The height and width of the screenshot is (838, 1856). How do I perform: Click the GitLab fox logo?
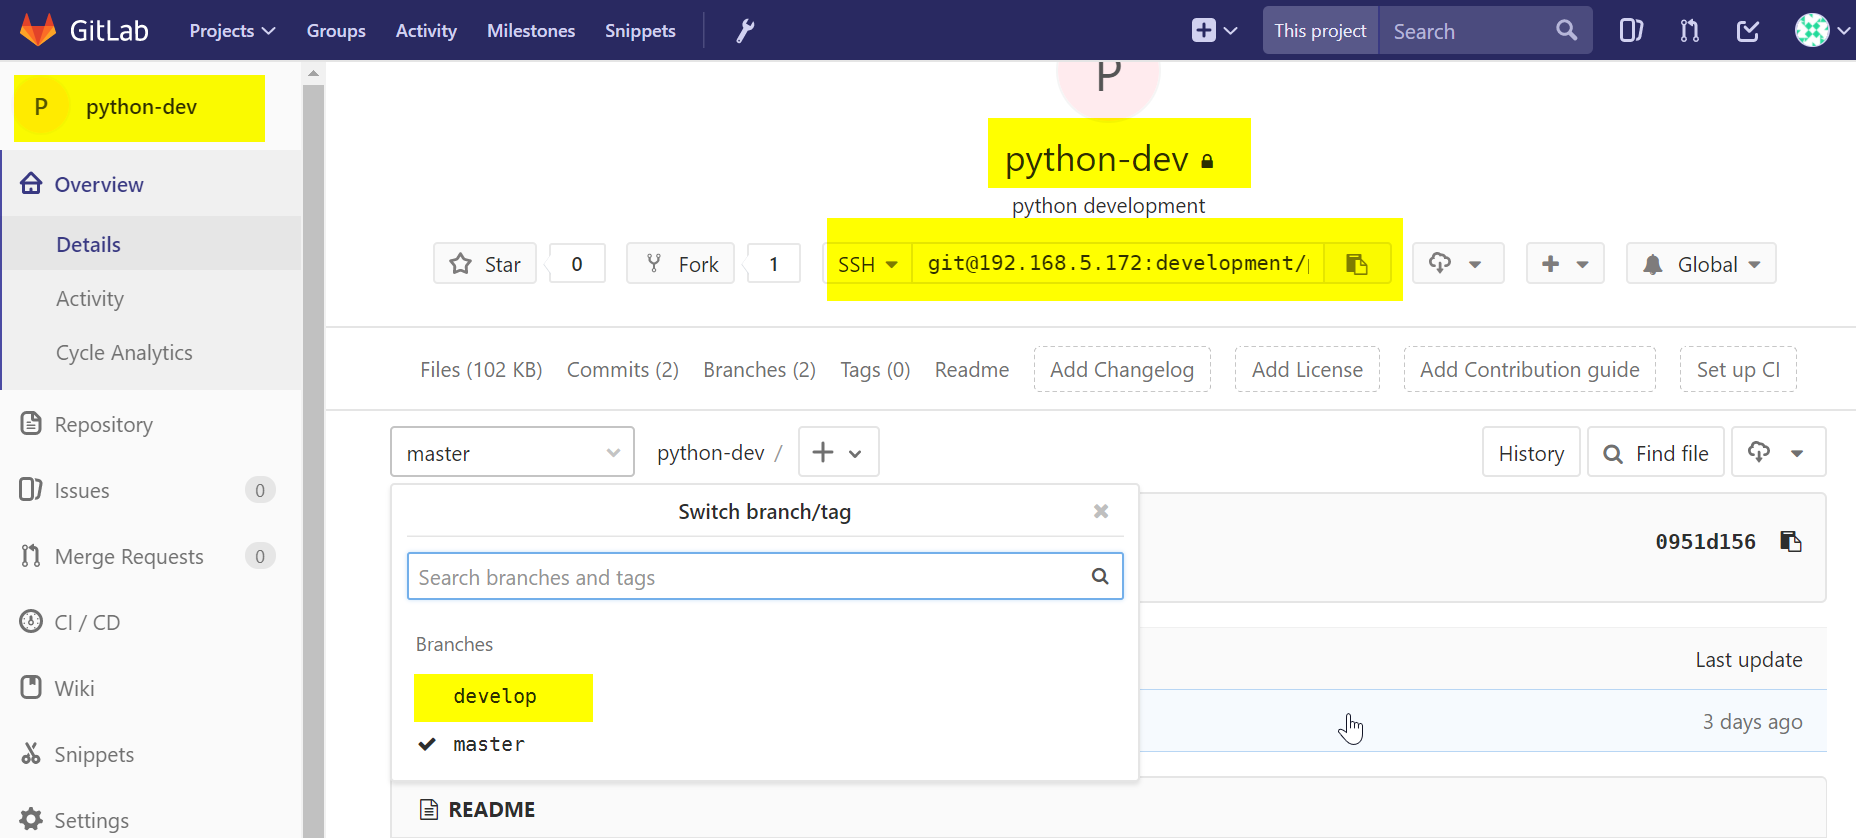point(39,30)
